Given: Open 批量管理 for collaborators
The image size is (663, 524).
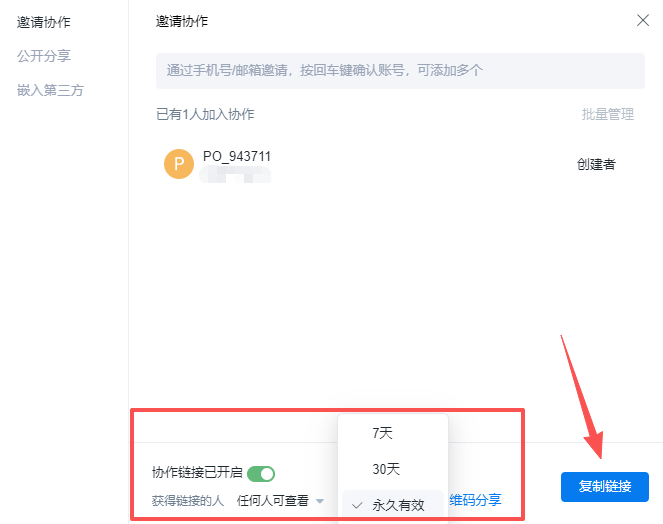Looking at the screenshot, I should (607, 114).
